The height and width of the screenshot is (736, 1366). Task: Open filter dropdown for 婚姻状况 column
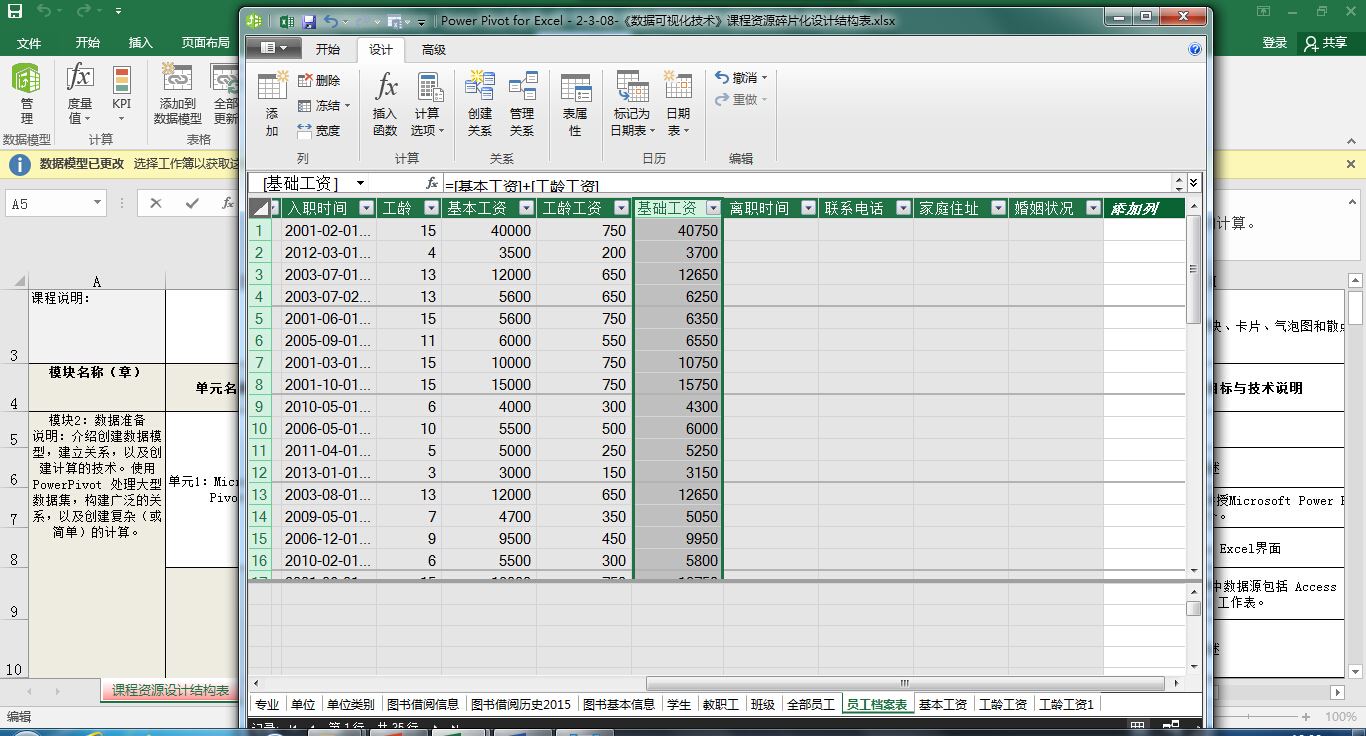click(1093, 208)
